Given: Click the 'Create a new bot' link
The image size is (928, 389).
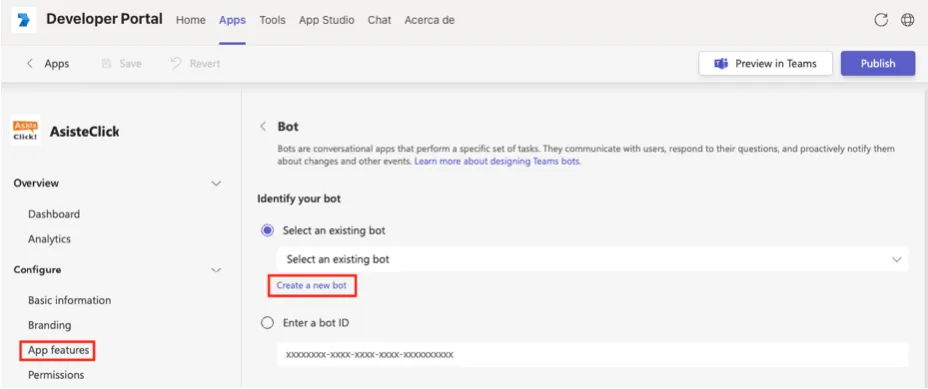Looking at the screenshot, I should pyautogui.click(x=311, y=285).
